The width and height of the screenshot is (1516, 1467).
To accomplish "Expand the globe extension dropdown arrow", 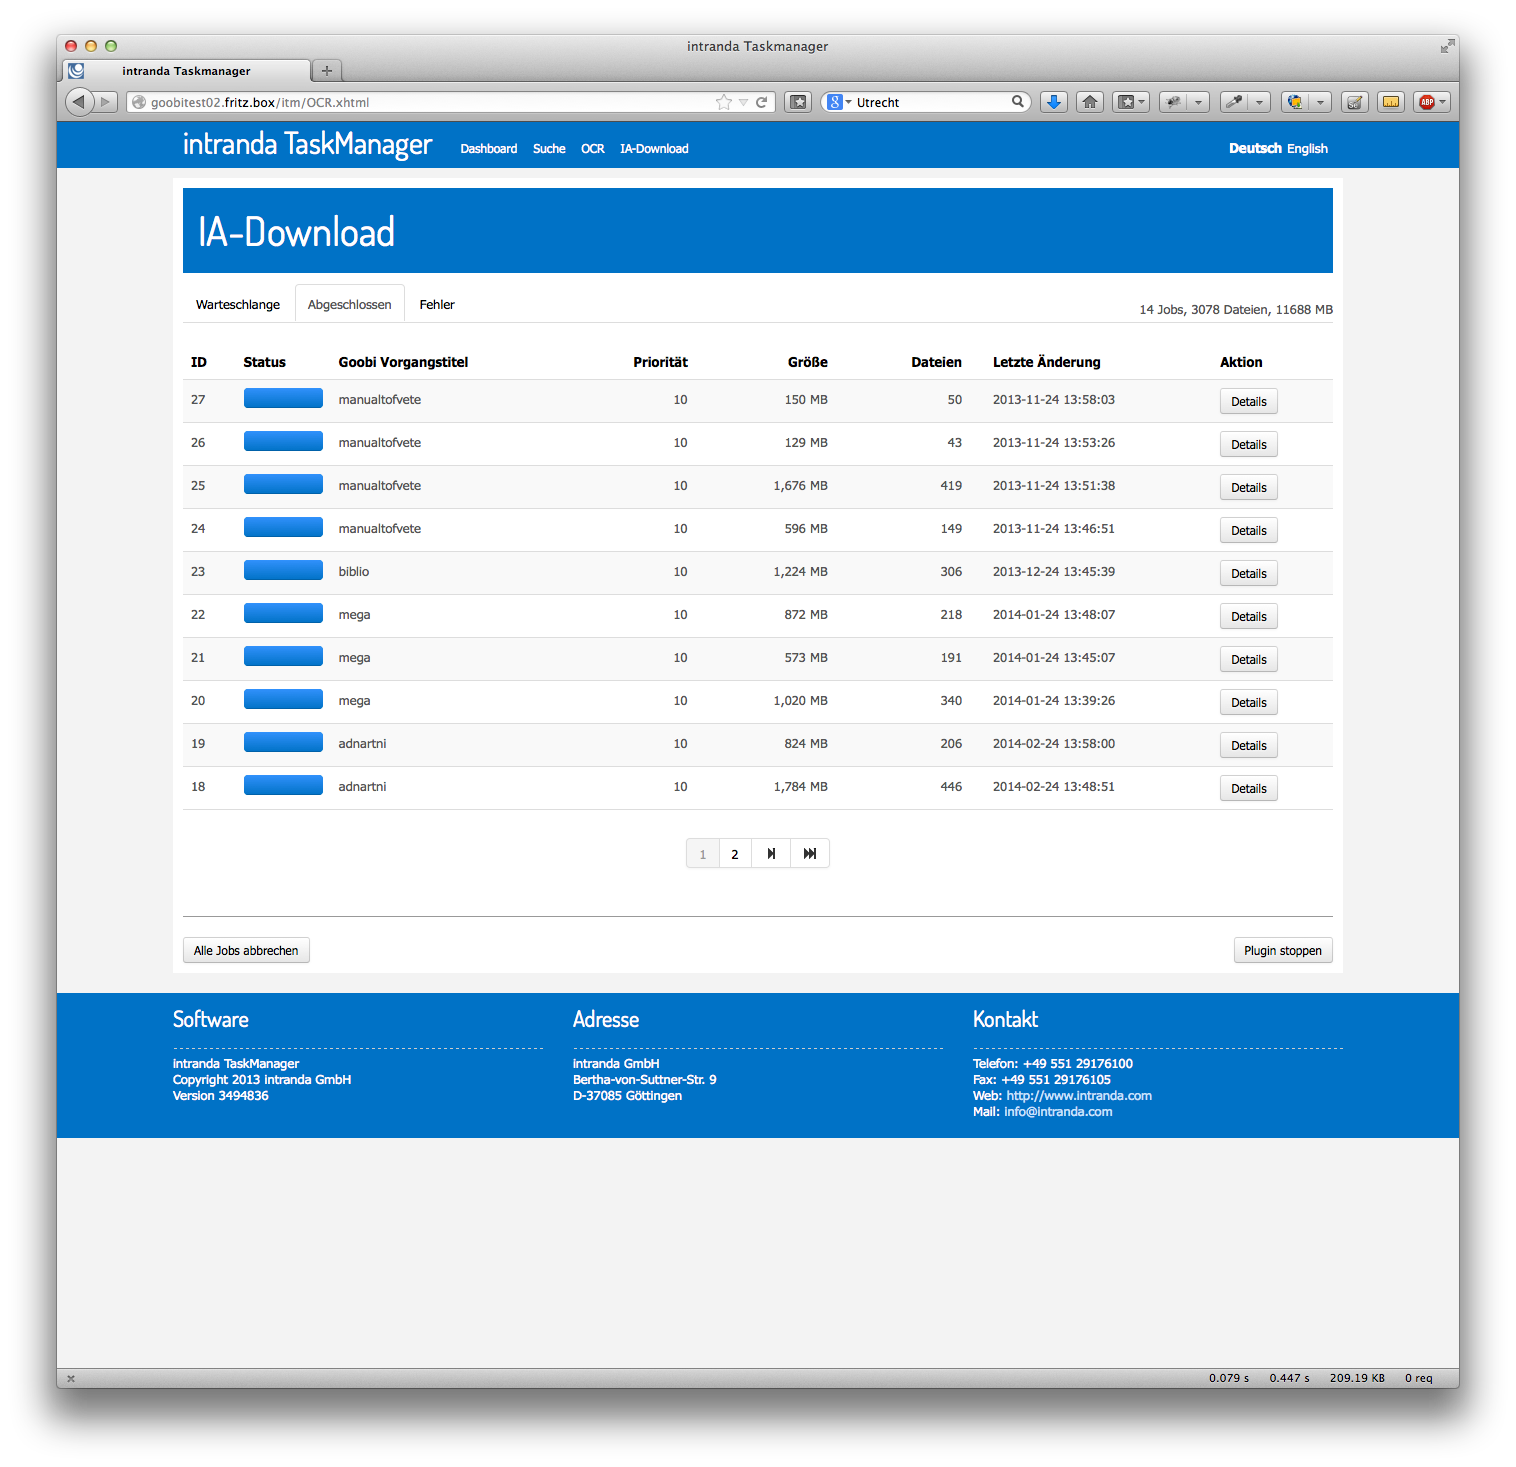I will 1320,102.
